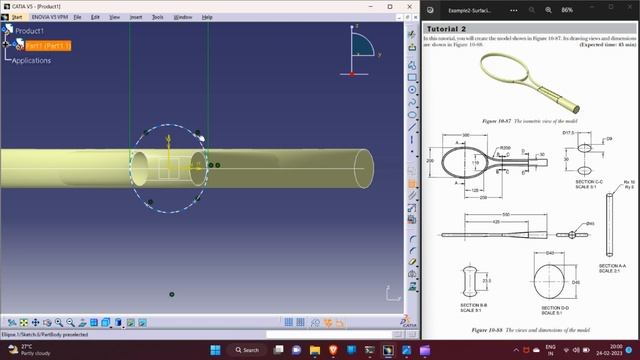This screenshot has height=360, width=640.
Task: Click the zoom out magnifier in PDF viewer
Action: pyautogui.click(x=531, y=10)
